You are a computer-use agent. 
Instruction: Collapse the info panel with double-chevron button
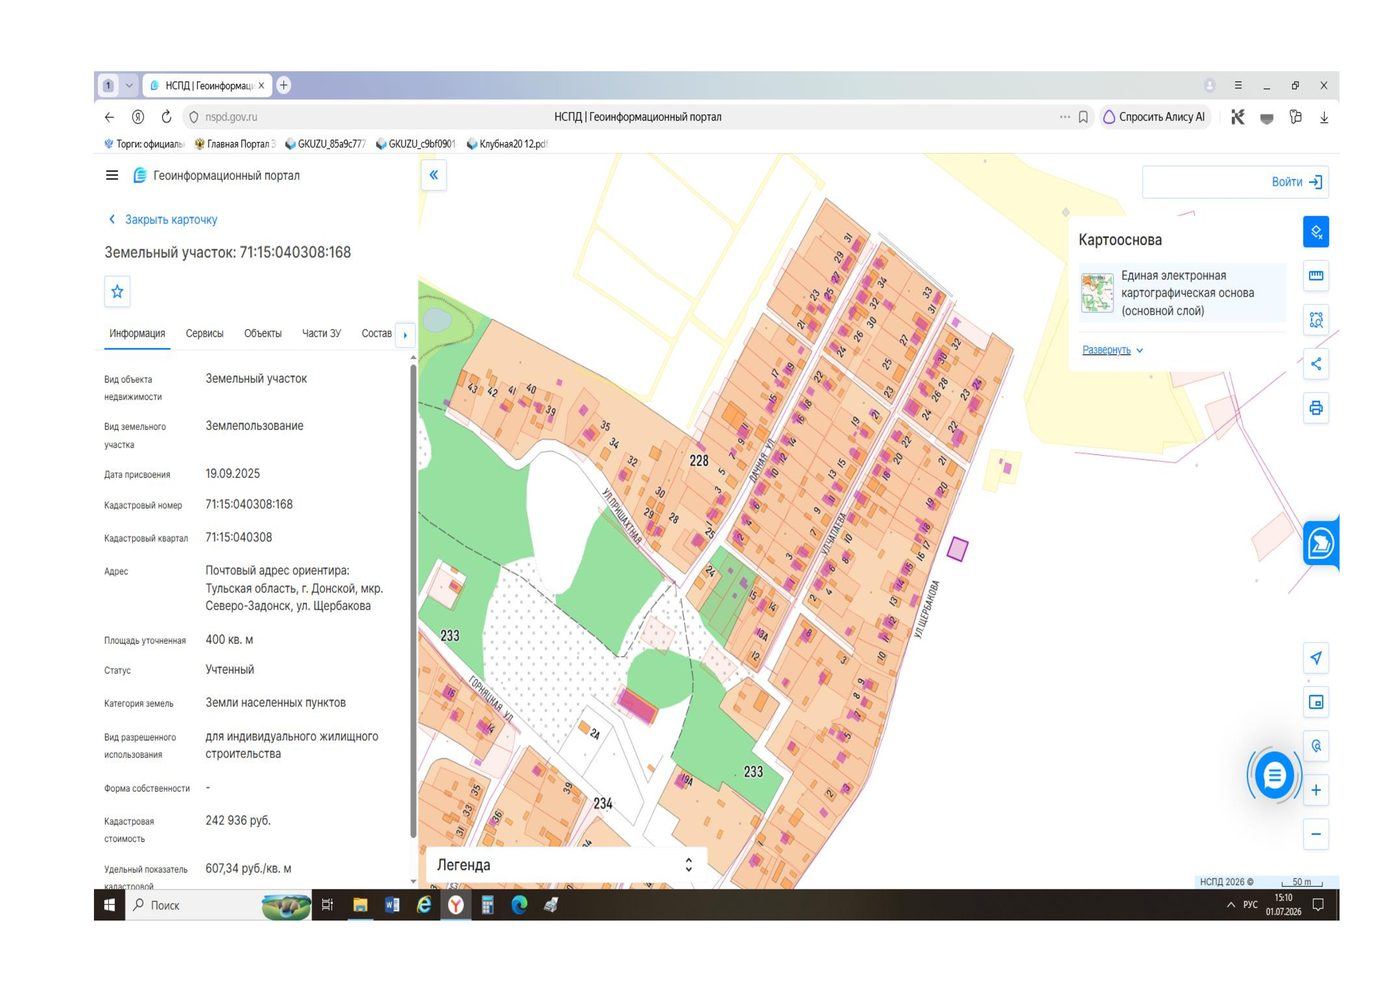pyautogui.click(x=434, y=175)
